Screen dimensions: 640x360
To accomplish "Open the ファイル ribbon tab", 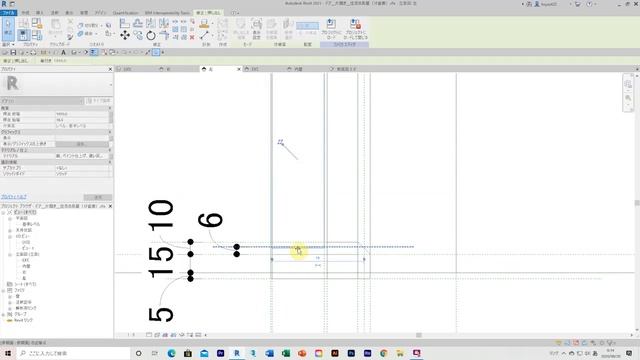I will coord(8,13).
